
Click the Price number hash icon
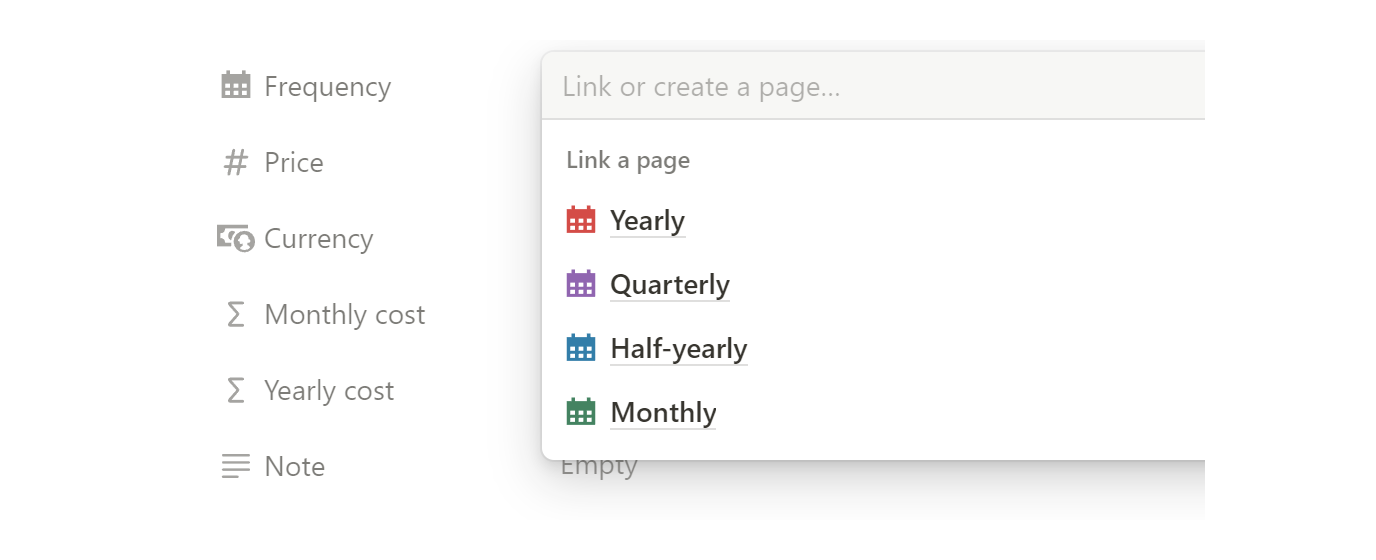click(235, 162)
